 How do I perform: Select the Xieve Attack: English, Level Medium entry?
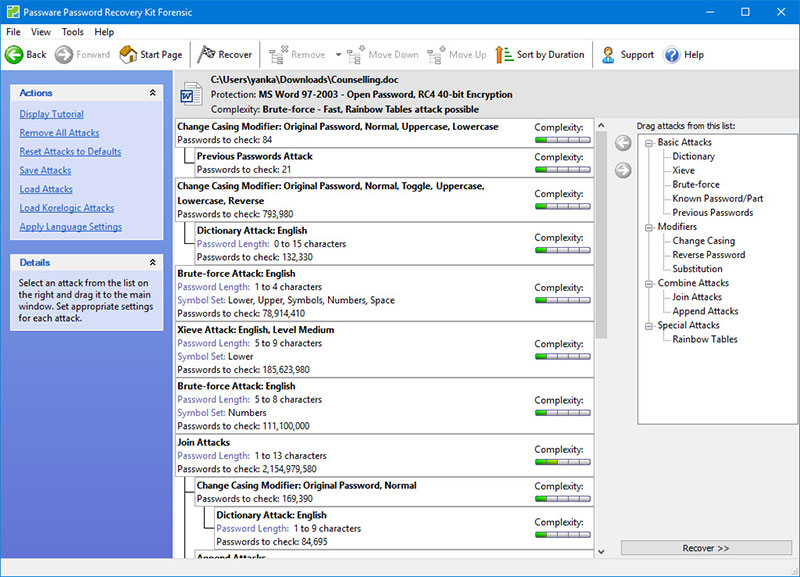pos(385,349)
